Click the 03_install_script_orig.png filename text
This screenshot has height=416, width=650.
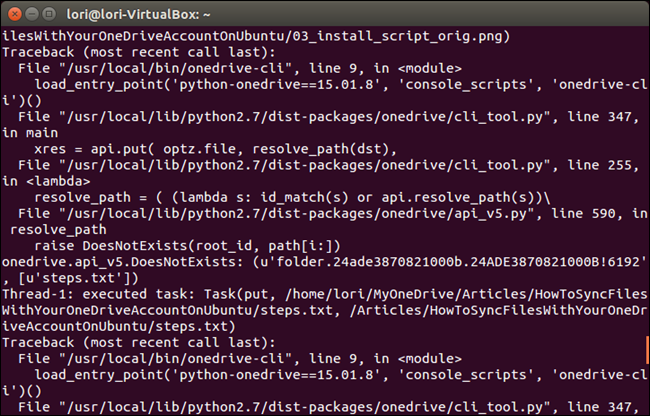[387, 36]
